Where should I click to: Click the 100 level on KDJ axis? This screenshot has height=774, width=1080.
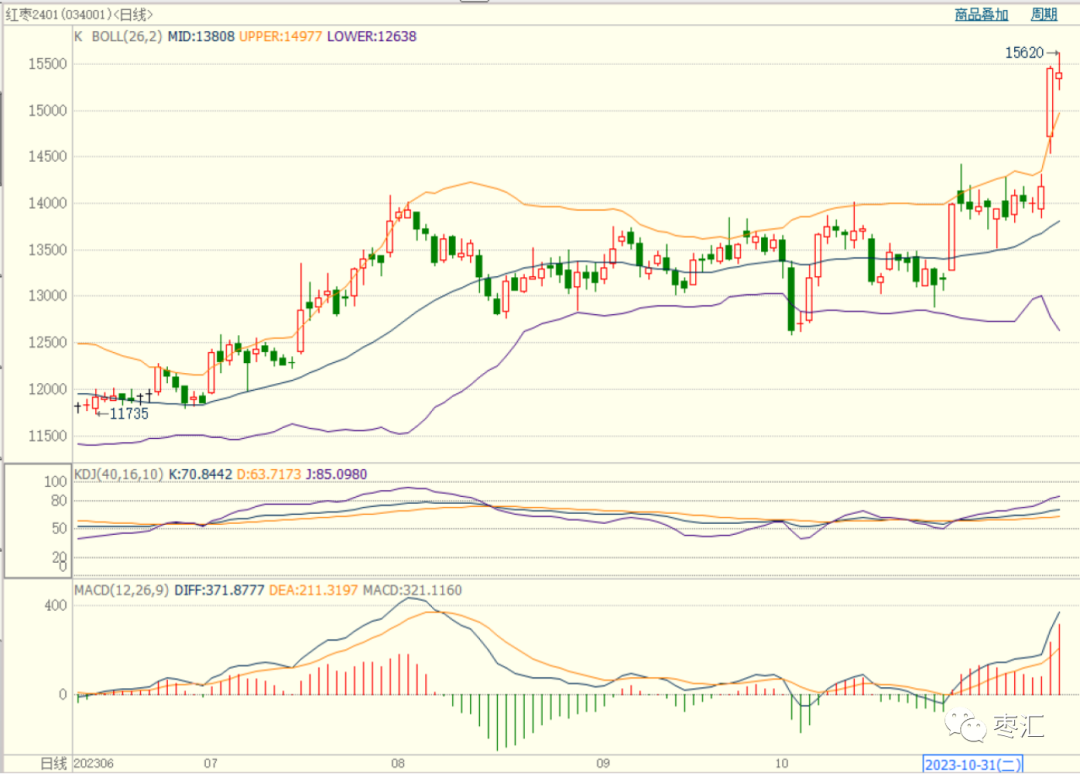click(x=55, y=482)
